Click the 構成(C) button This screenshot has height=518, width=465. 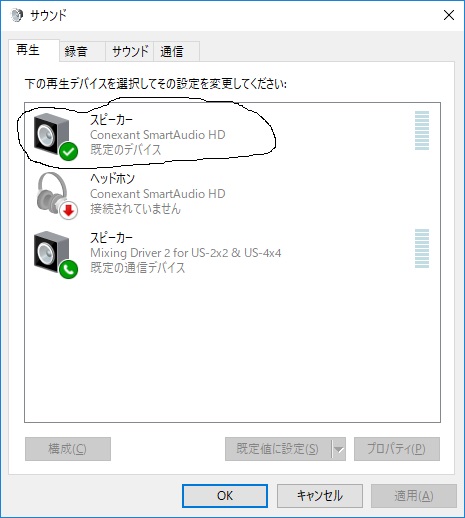(68, 449)
